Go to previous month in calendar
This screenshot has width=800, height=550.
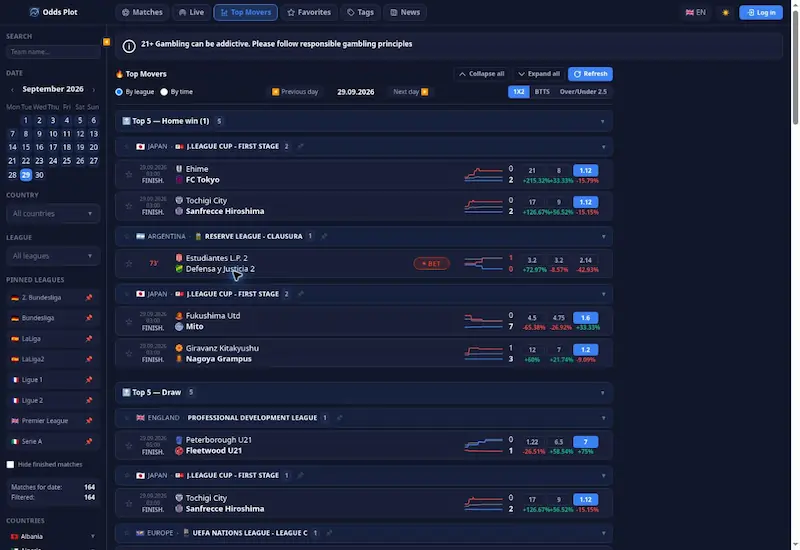[x=12, y=90]
